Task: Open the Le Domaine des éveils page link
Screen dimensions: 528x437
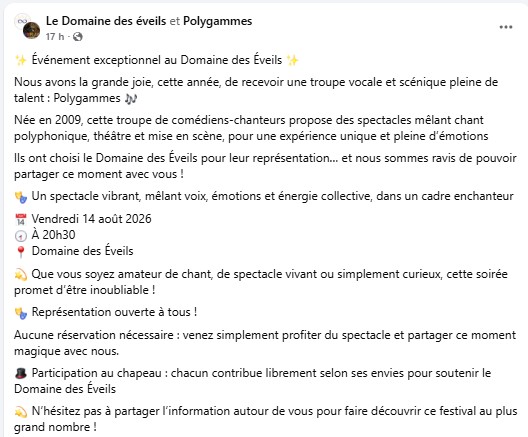Action: coord(106,21)
